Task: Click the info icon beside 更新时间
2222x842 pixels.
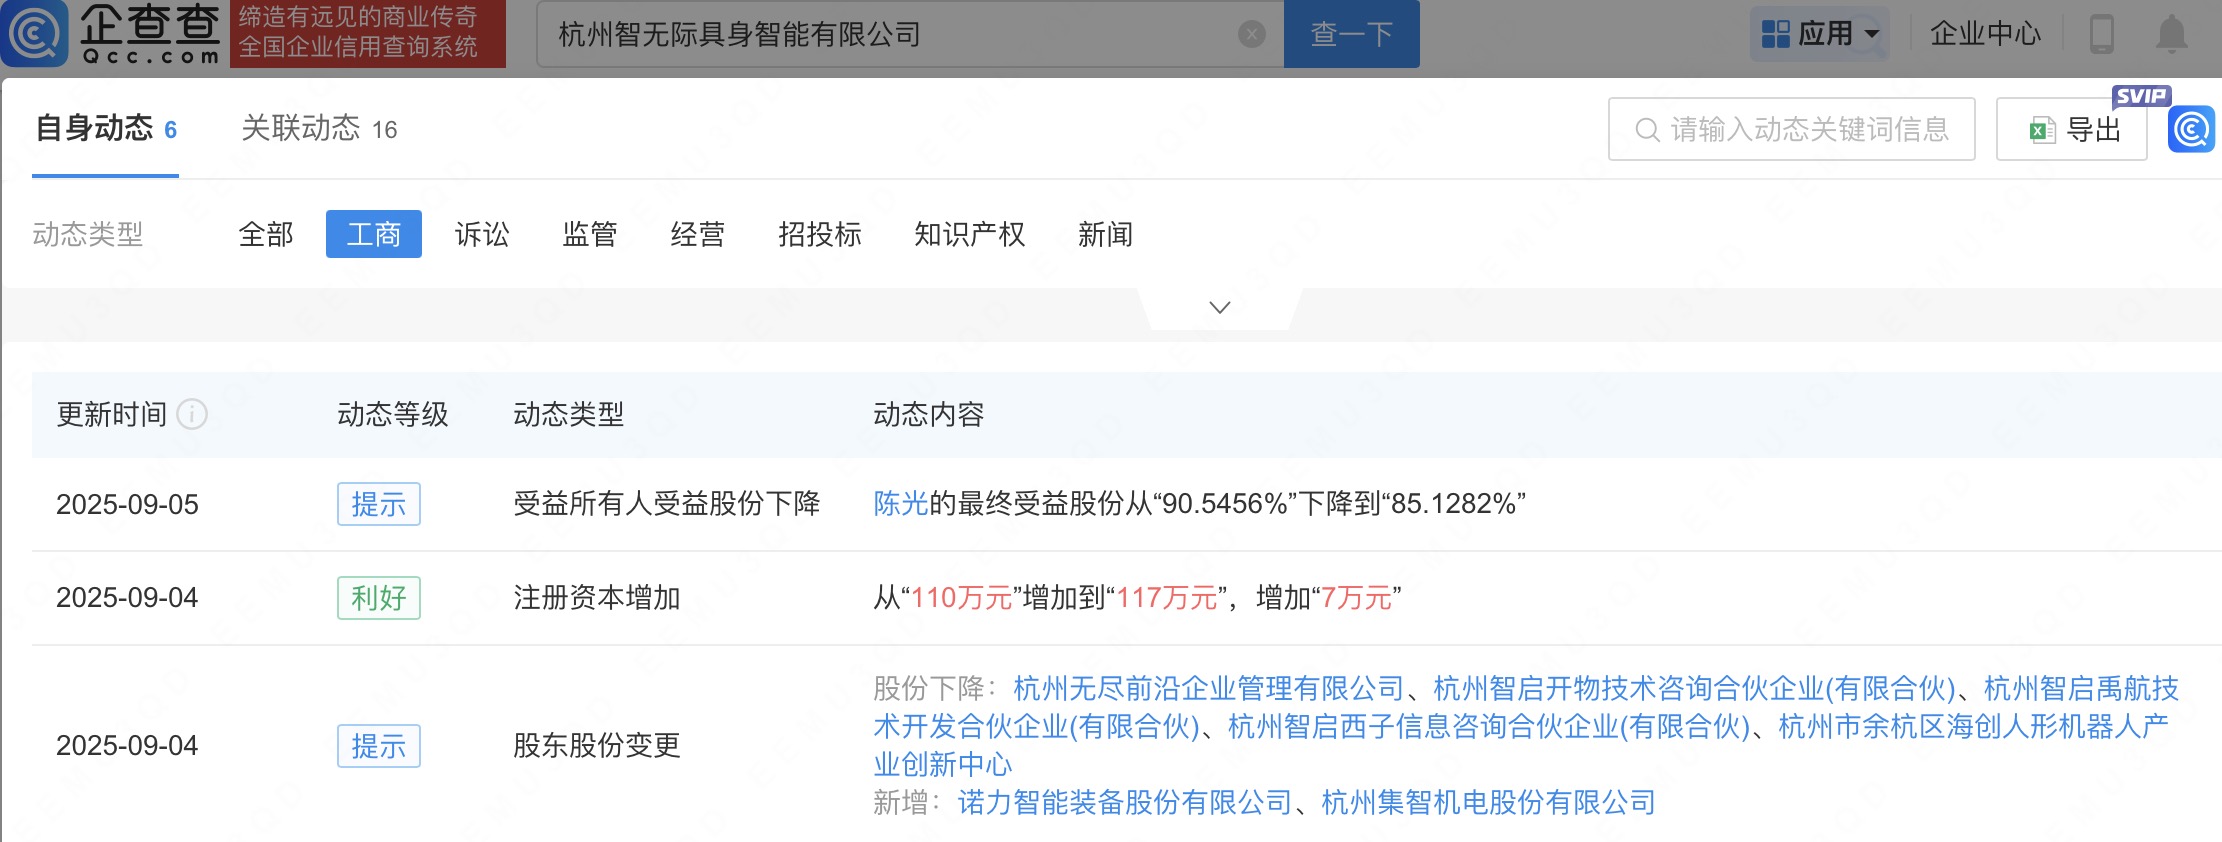Action: coord(192,414)
